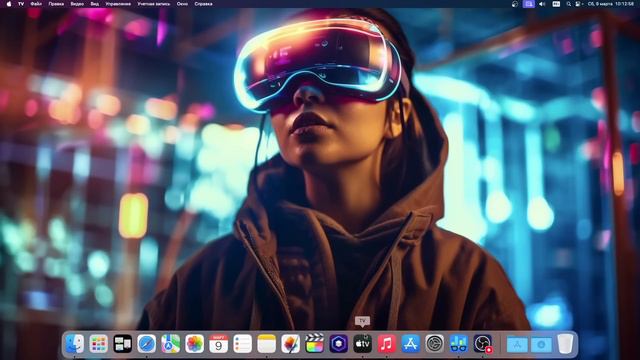Open the Photos app in Dock
This screenshot has height=360, width=640.
[195, 344]
